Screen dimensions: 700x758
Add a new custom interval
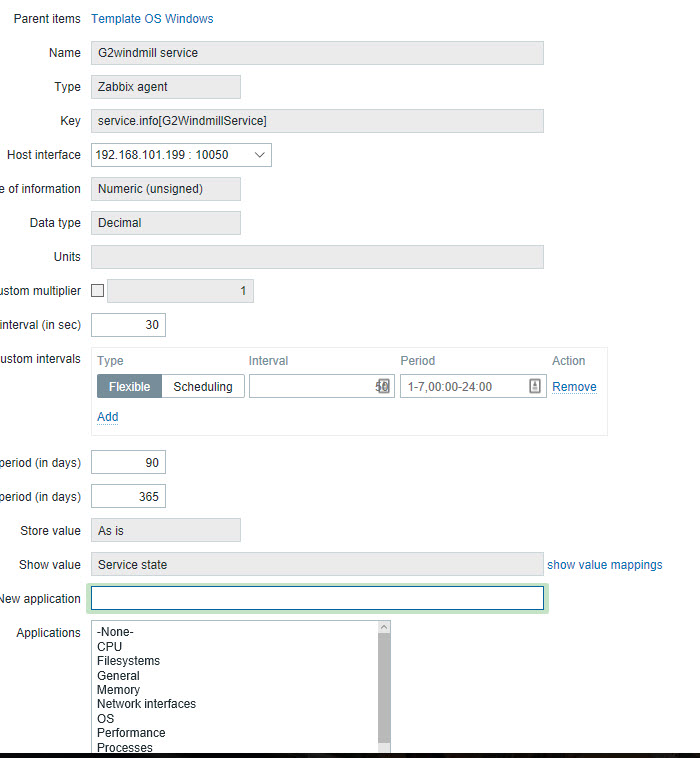[x=107, y=417]
